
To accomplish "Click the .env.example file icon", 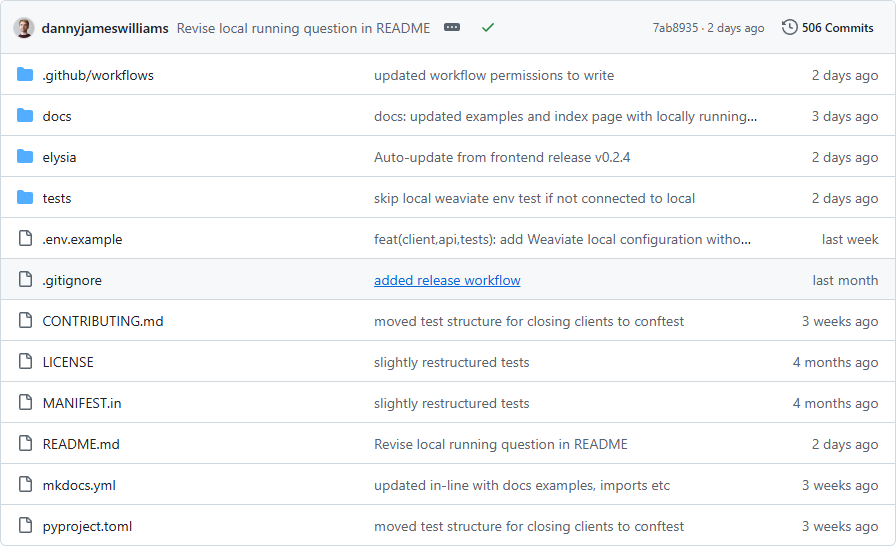I will (25, 239).
